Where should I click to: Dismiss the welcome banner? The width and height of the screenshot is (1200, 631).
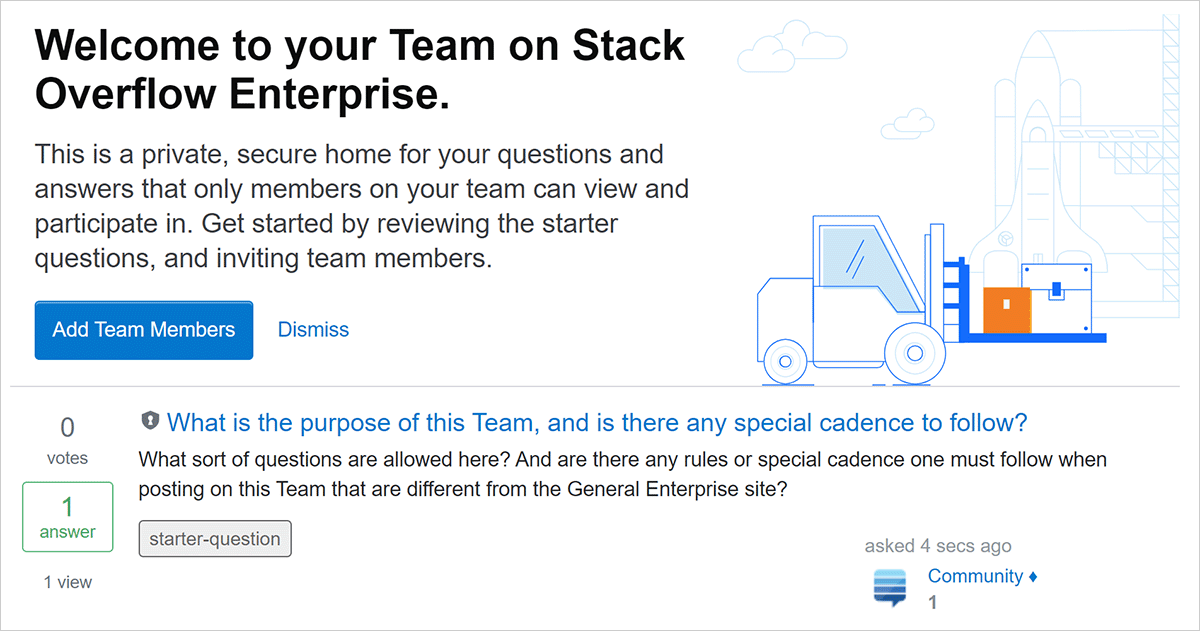(313, 330)
